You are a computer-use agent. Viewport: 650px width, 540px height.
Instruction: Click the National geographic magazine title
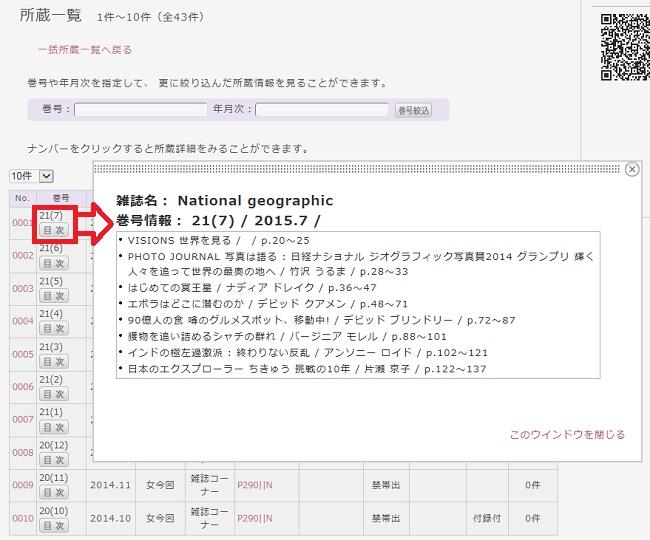pos(255,201)
